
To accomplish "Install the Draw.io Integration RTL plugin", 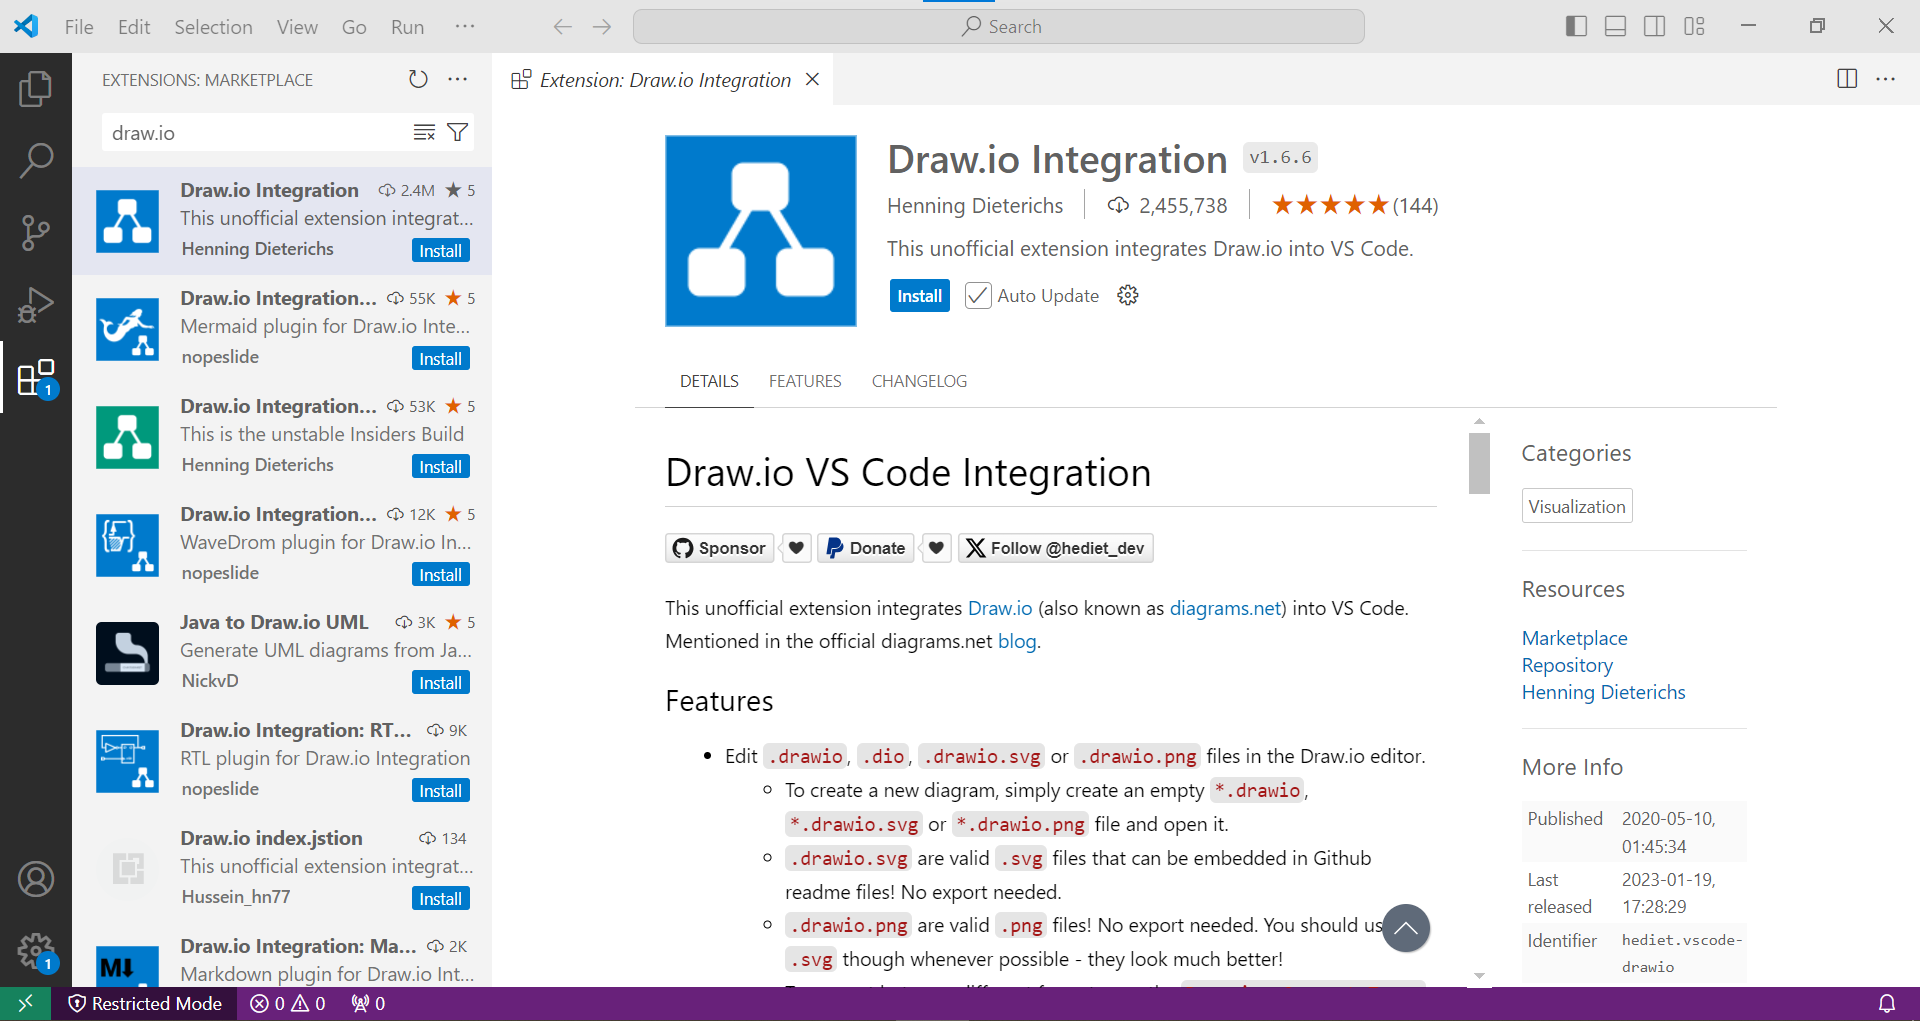I will (440, 791).
